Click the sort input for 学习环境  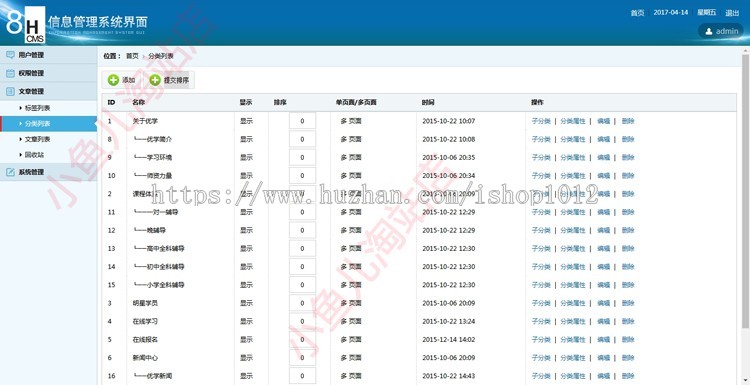302,157
